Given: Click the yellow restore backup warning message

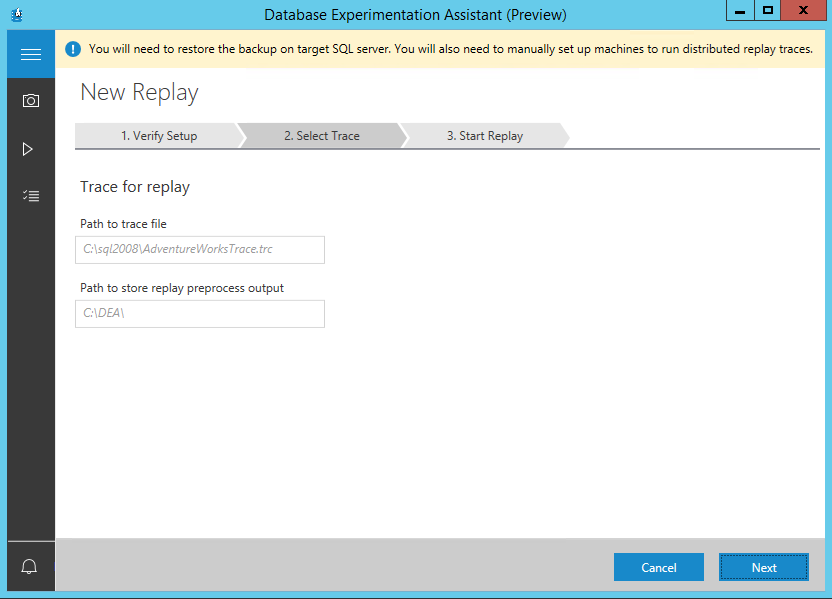Looking at the screenshot, I should (x=450, y=48).
